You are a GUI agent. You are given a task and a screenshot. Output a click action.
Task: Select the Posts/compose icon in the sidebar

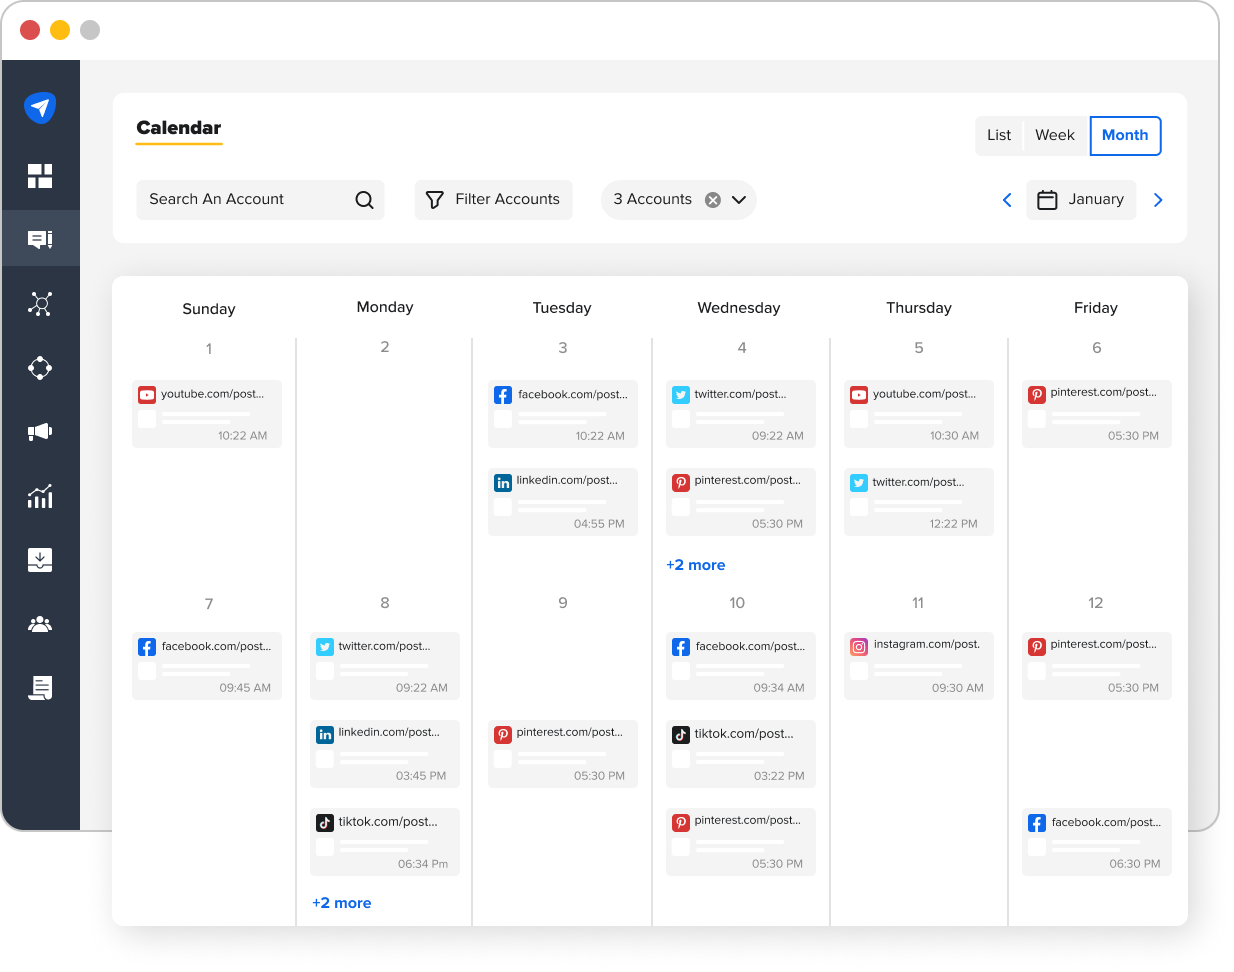tap(40, 238)
